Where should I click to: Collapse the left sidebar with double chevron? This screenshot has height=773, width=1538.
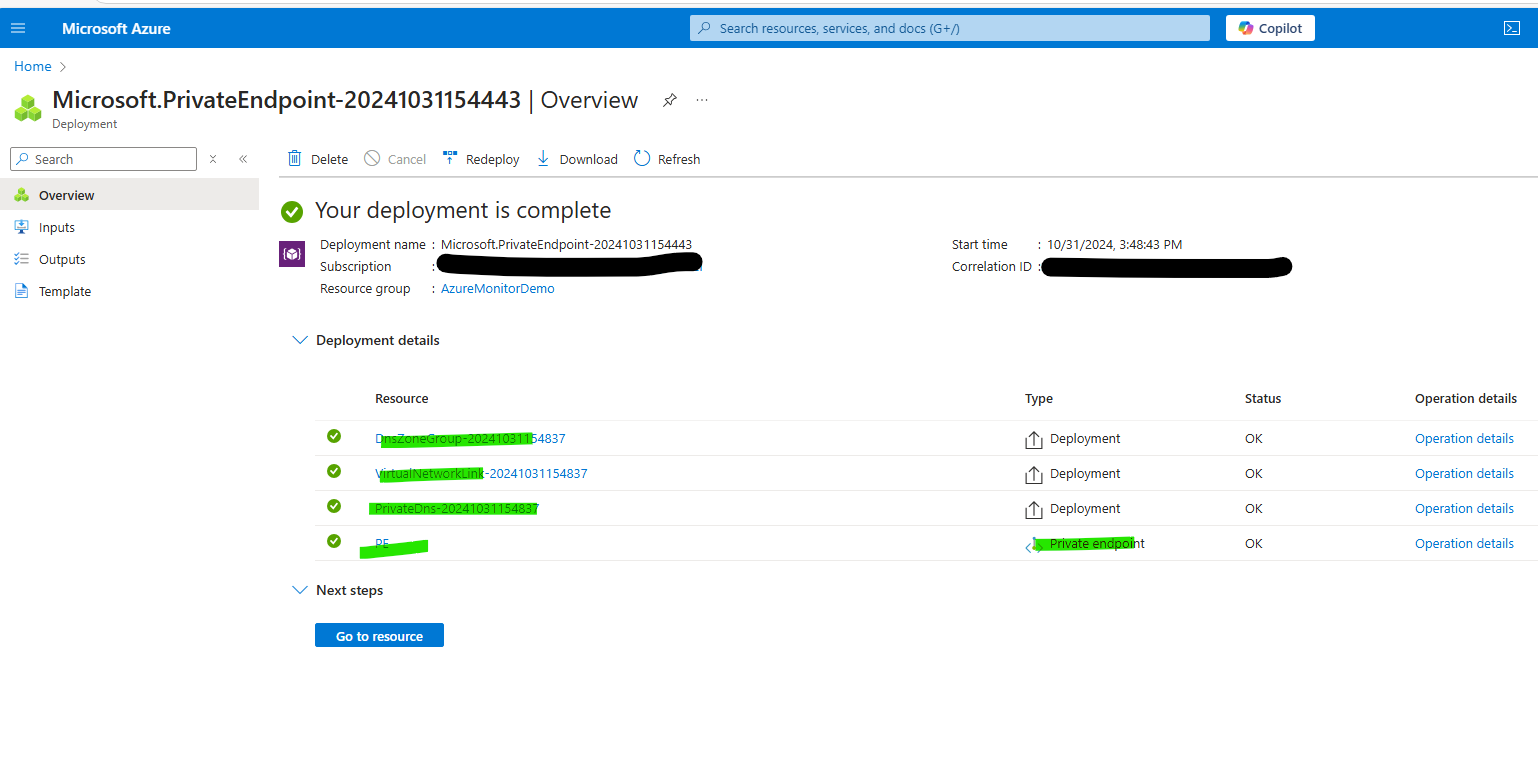point(243,159)
